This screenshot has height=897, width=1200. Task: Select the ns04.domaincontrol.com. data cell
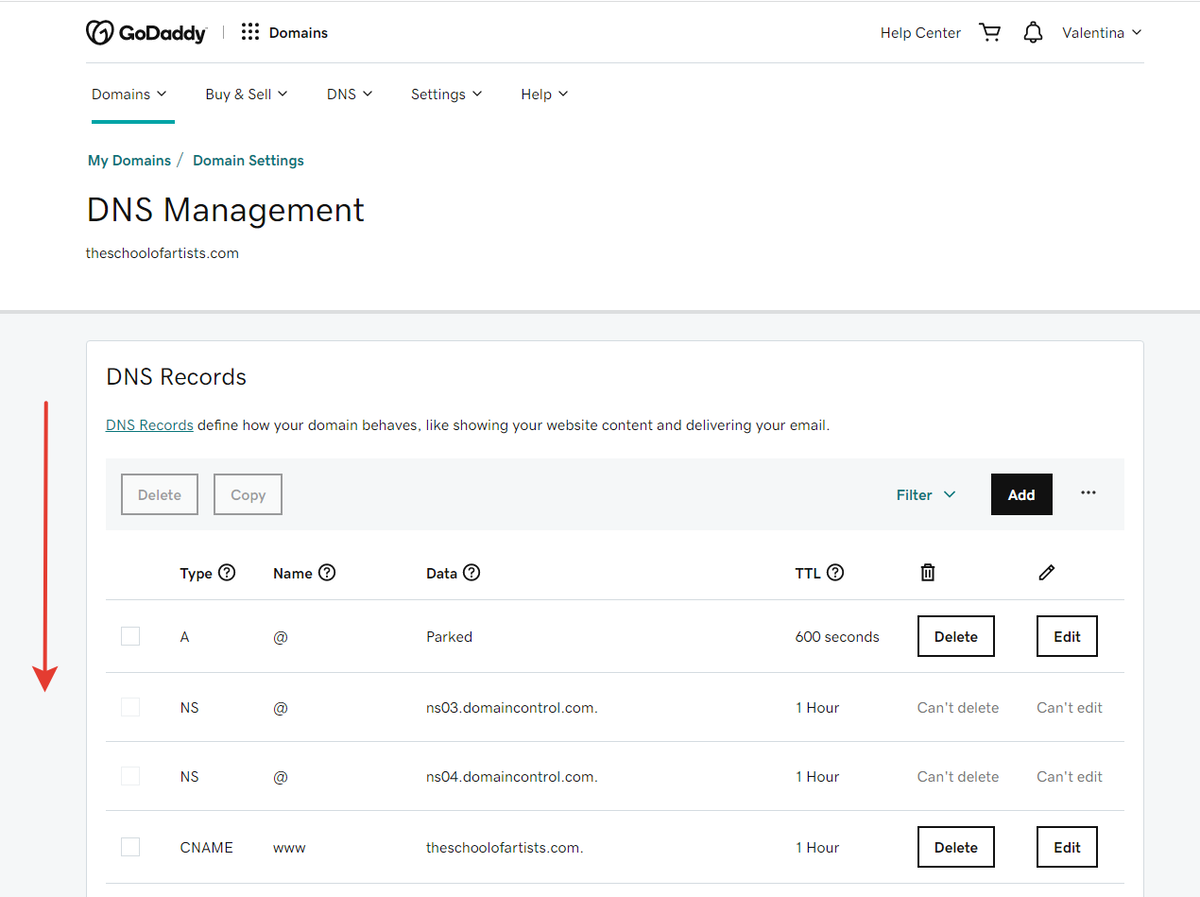[x=512, y=776]
